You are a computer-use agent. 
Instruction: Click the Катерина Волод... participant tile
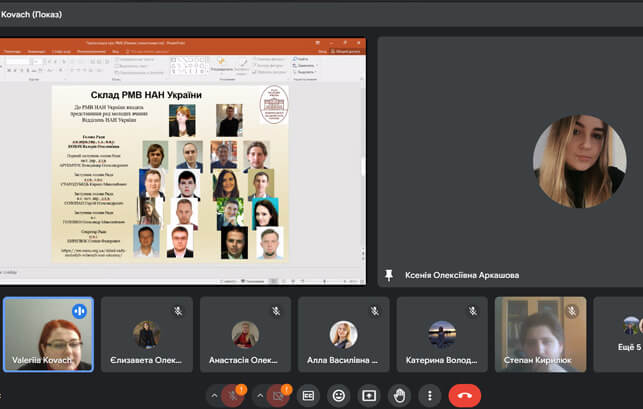coord(442,335)
